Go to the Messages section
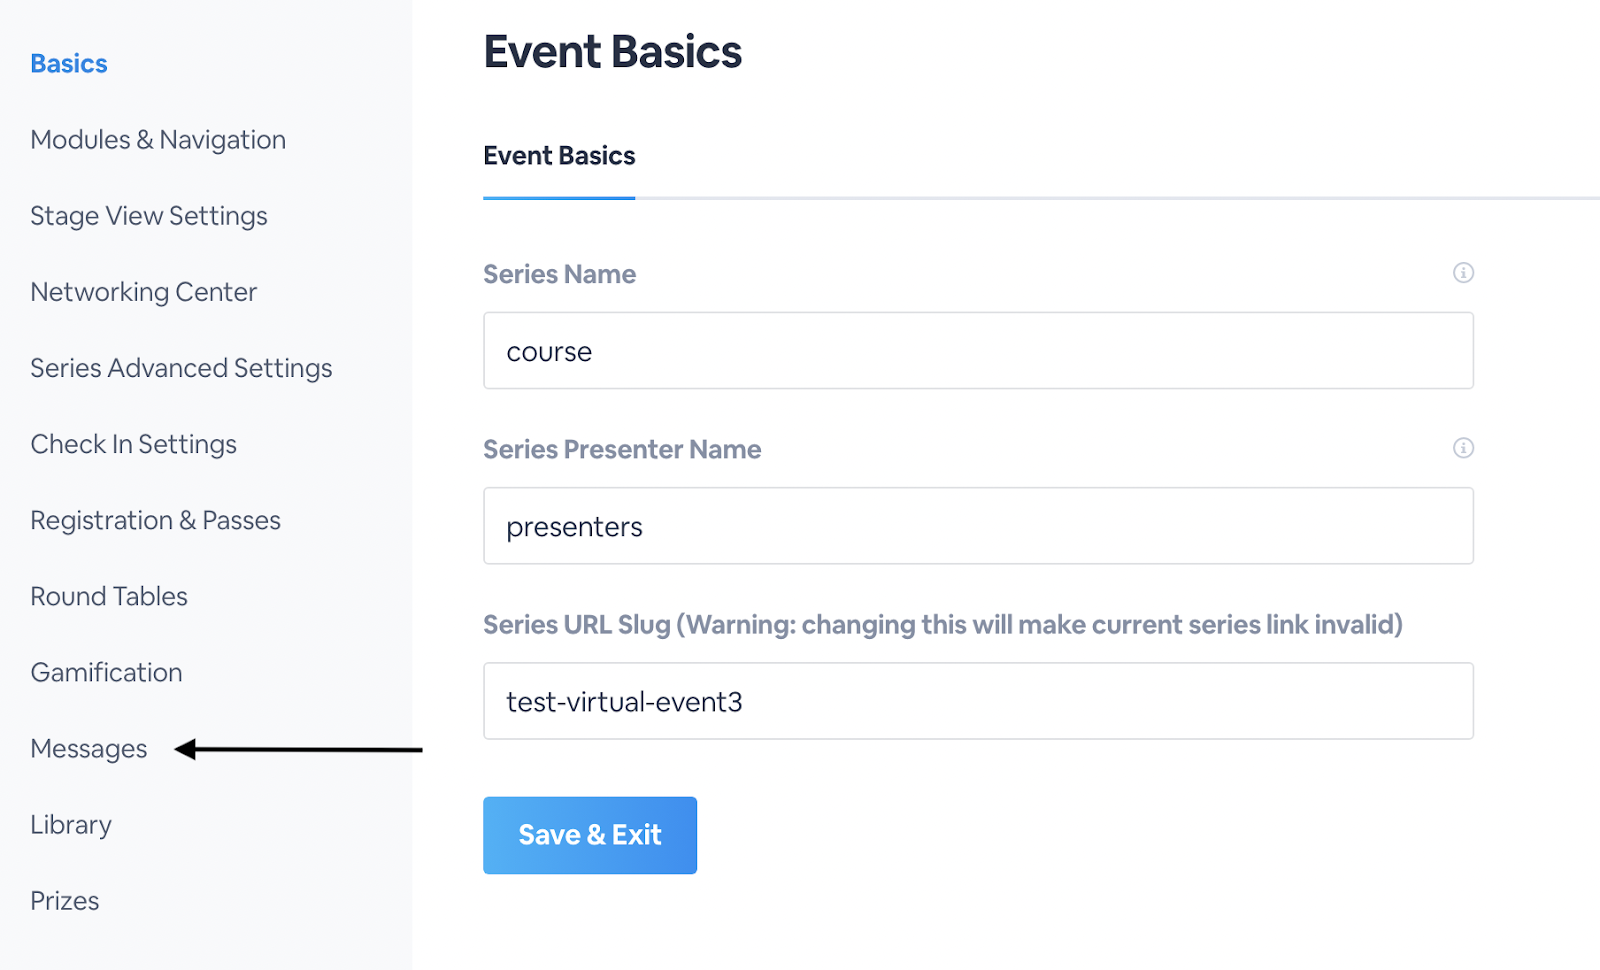Viewport: 1600px width, 970px height. point(89,749)
